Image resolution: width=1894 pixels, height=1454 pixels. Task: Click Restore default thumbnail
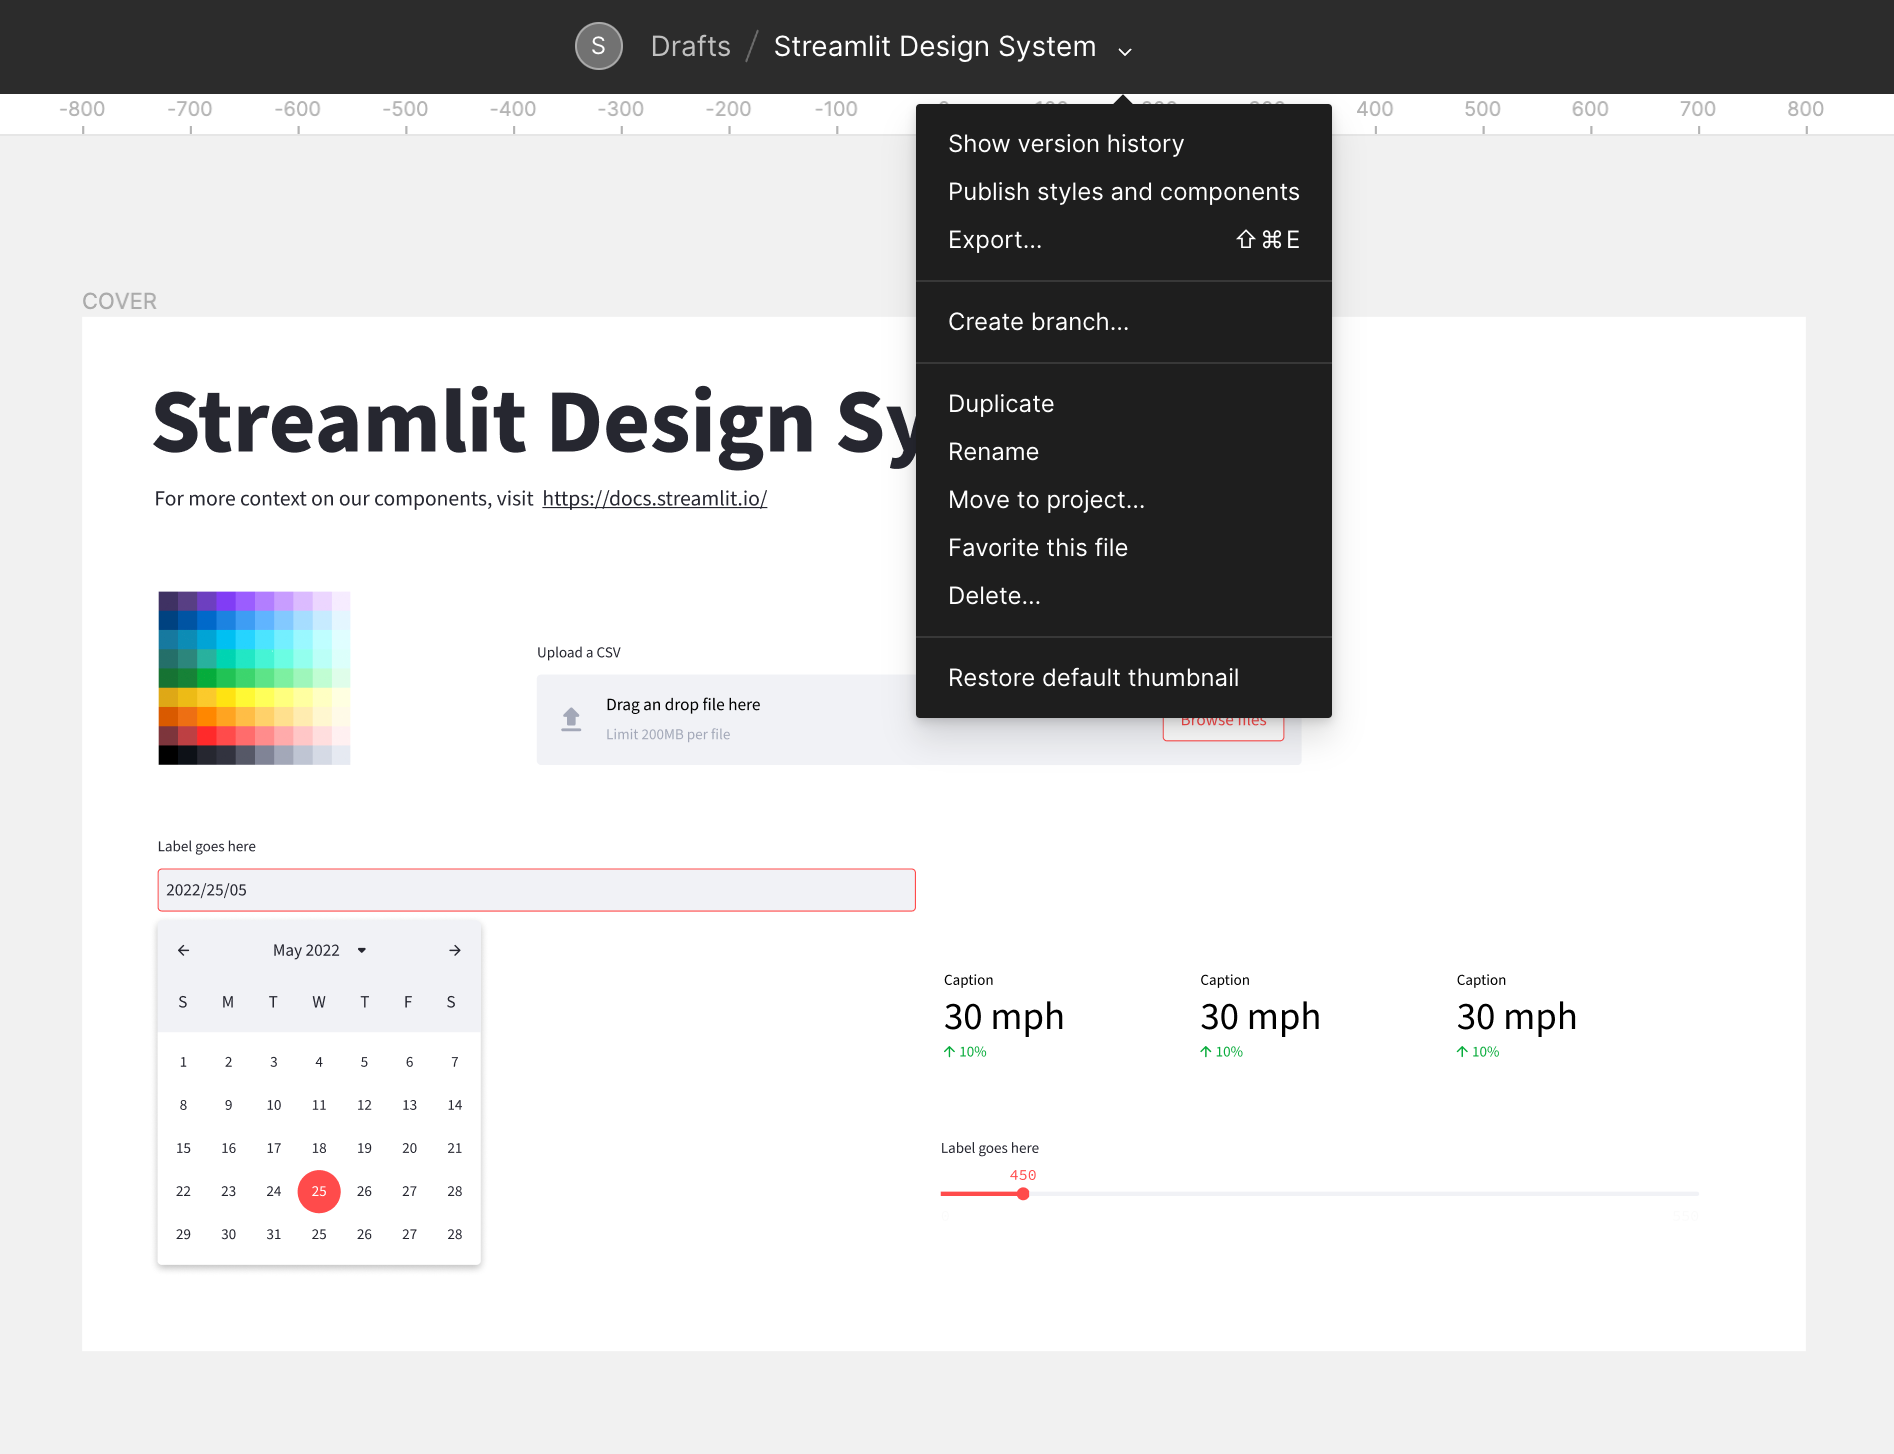click(x=1093, y=677)
